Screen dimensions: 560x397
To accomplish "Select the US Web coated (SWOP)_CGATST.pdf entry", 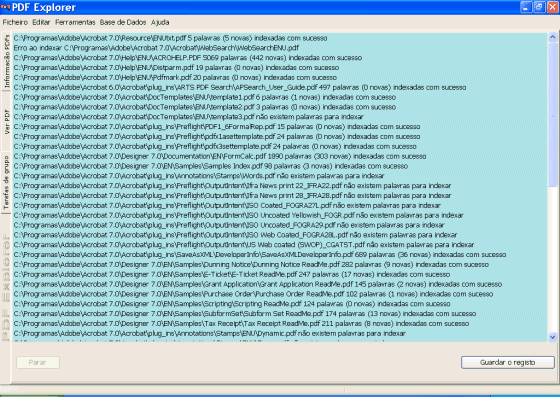I will tap(244, 245).
